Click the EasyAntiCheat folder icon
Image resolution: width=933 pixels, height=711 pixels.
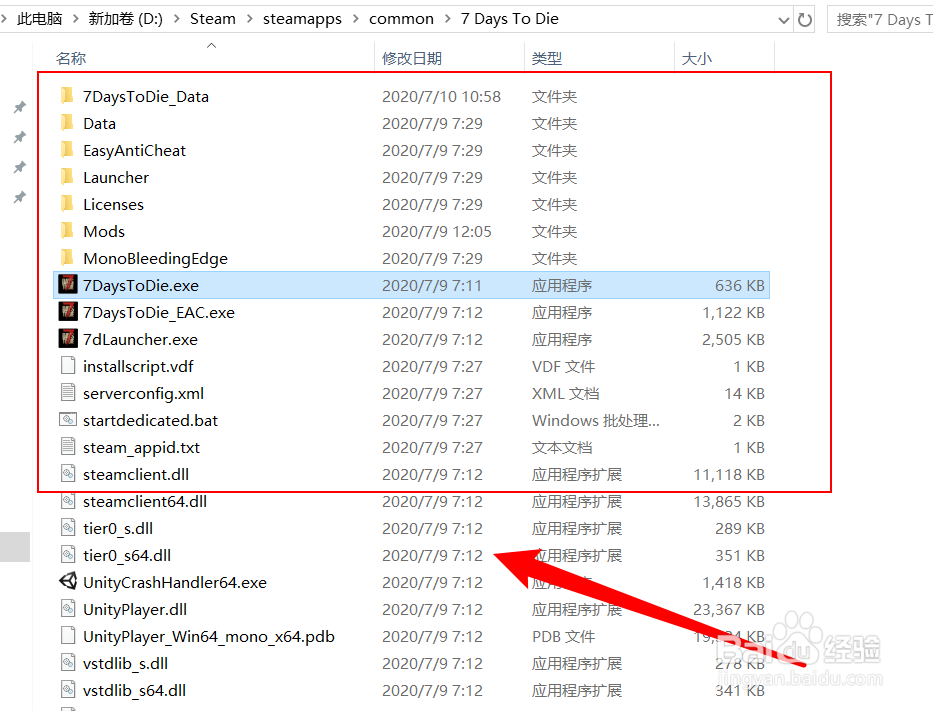[67, 149]
